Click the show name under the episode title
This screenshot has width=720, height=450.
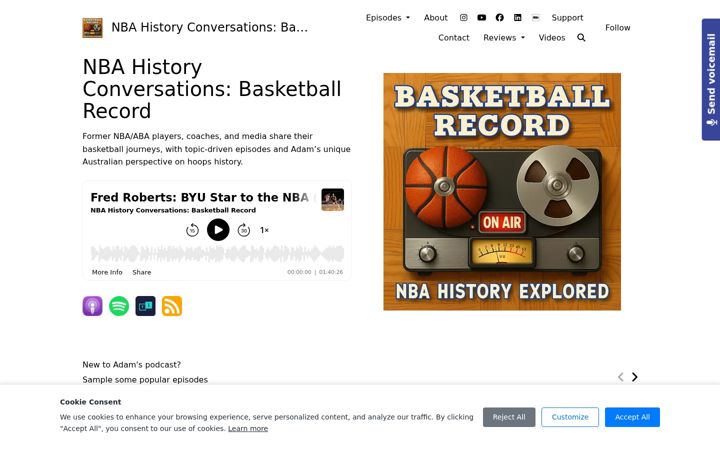coord(173,210)
